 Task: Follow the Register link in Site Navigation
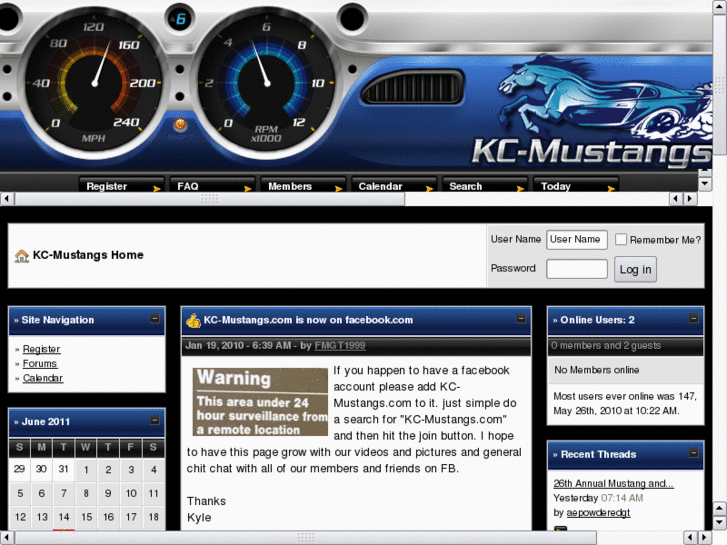41,349
